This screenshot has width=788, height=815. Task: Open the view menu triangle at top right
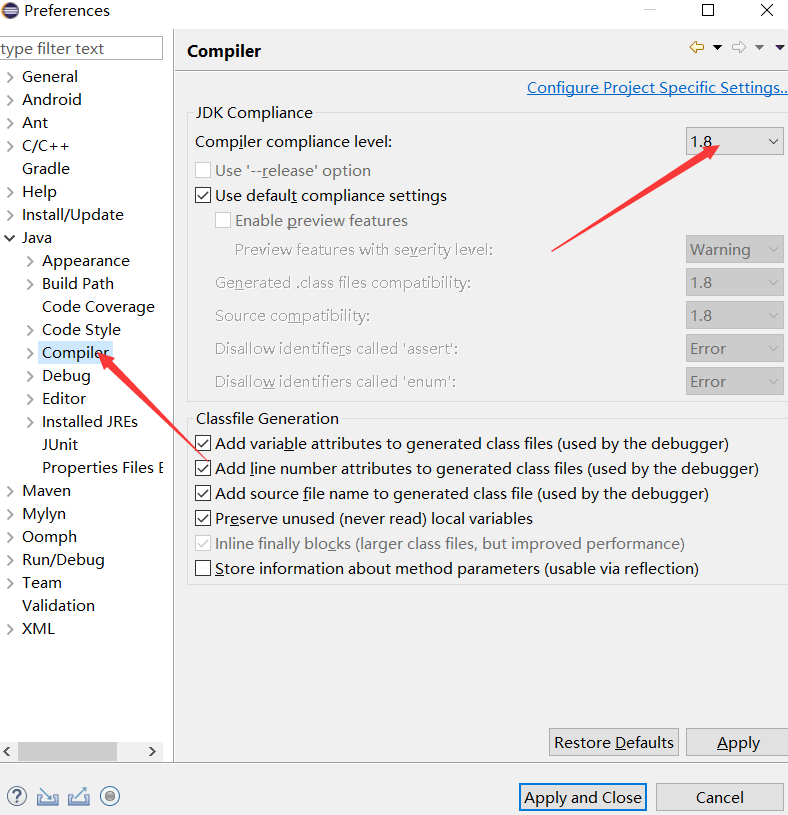click(x=780, y=46)
